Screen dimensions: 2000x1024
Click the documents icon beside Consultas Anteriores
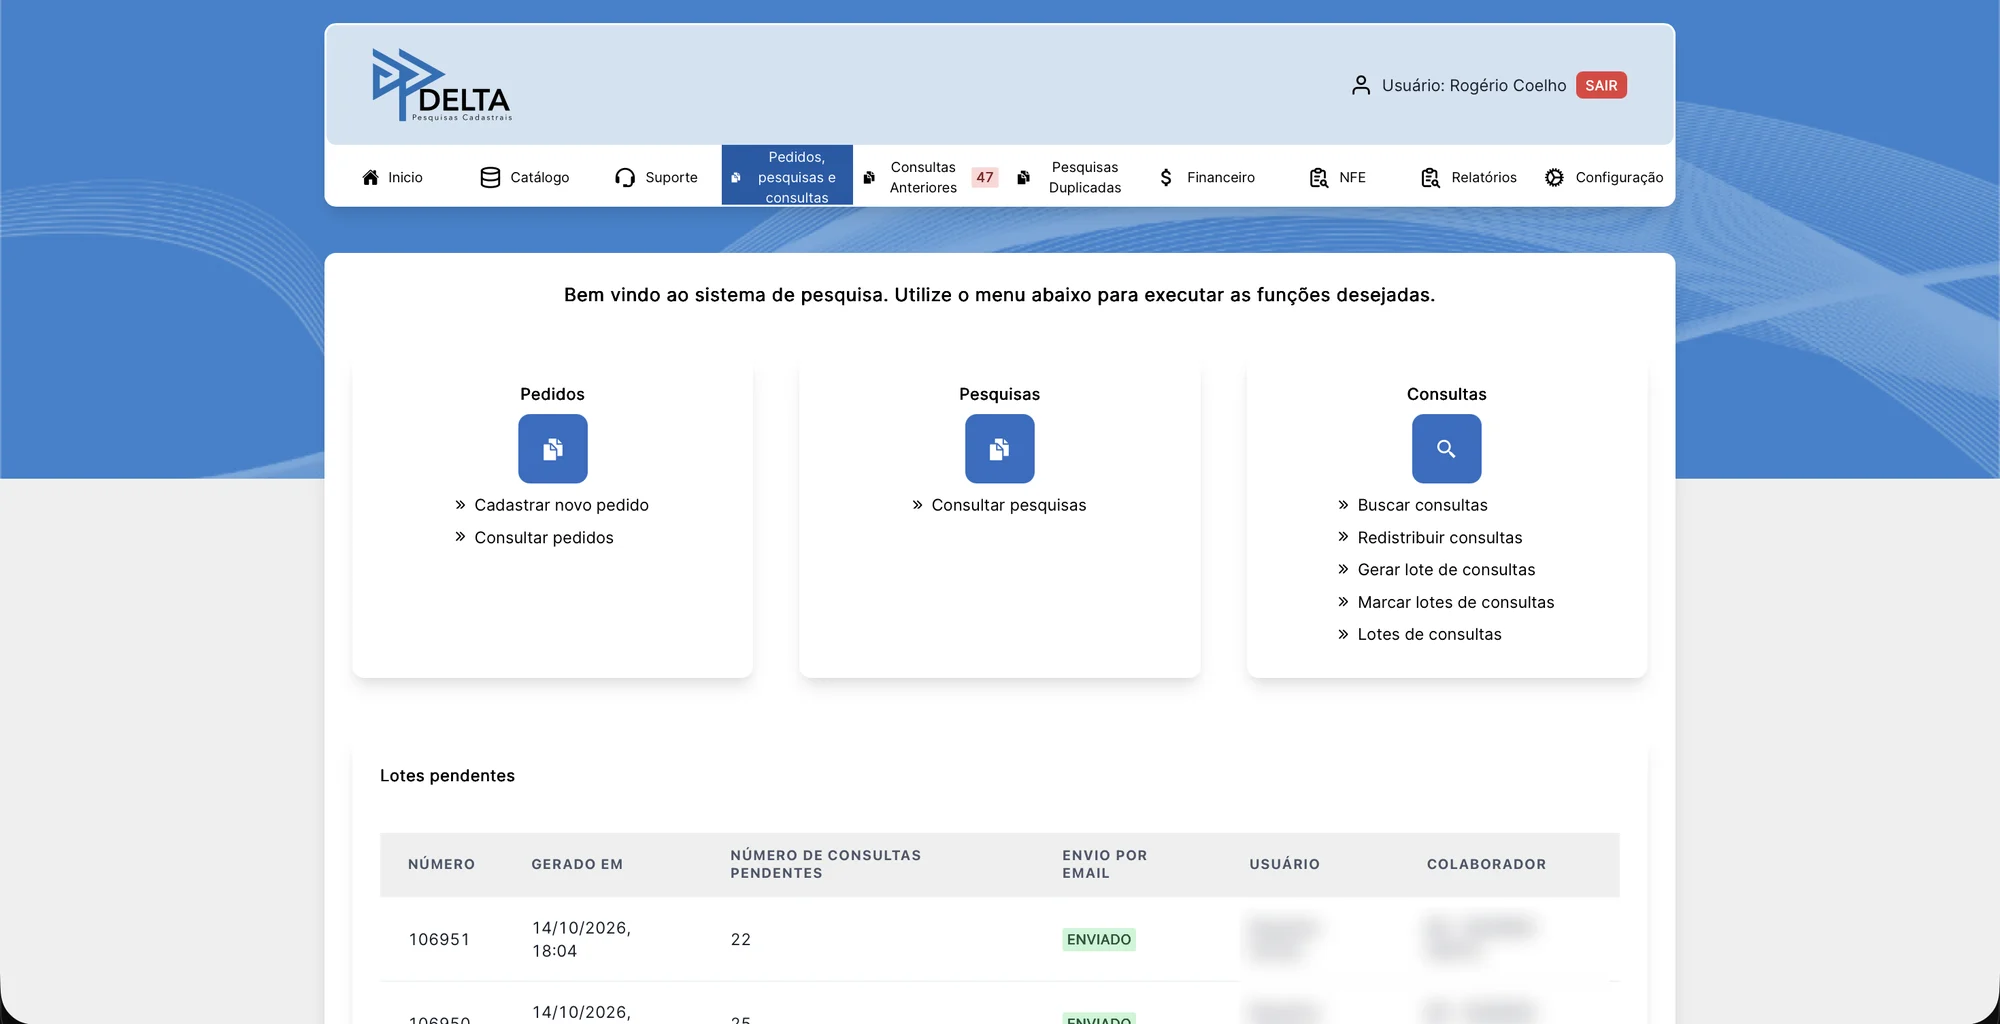coord(869,177)
